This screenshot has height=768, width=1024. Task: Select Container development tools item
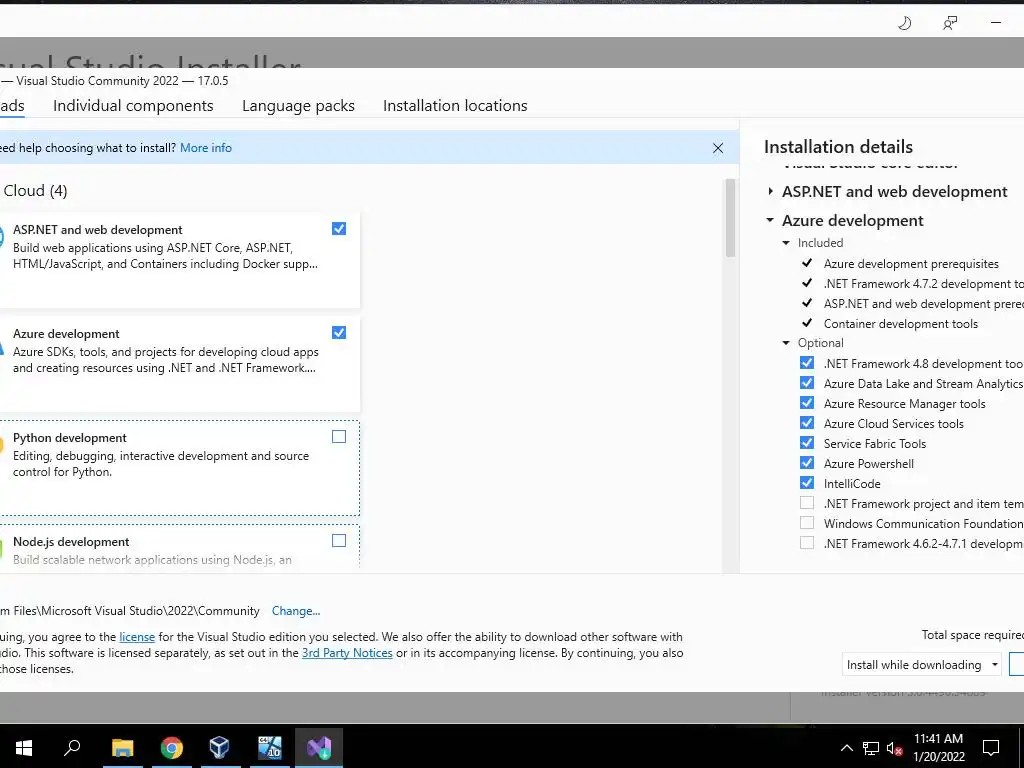coord(901,324)
